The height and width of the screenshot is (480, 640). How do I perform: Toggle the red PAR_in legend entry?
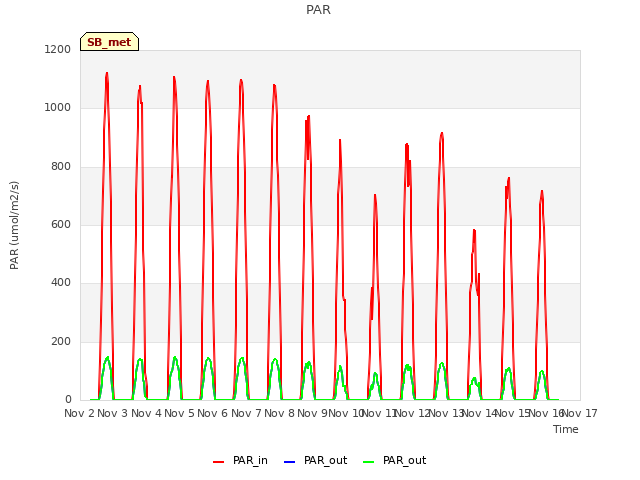[x=240, y=460]
